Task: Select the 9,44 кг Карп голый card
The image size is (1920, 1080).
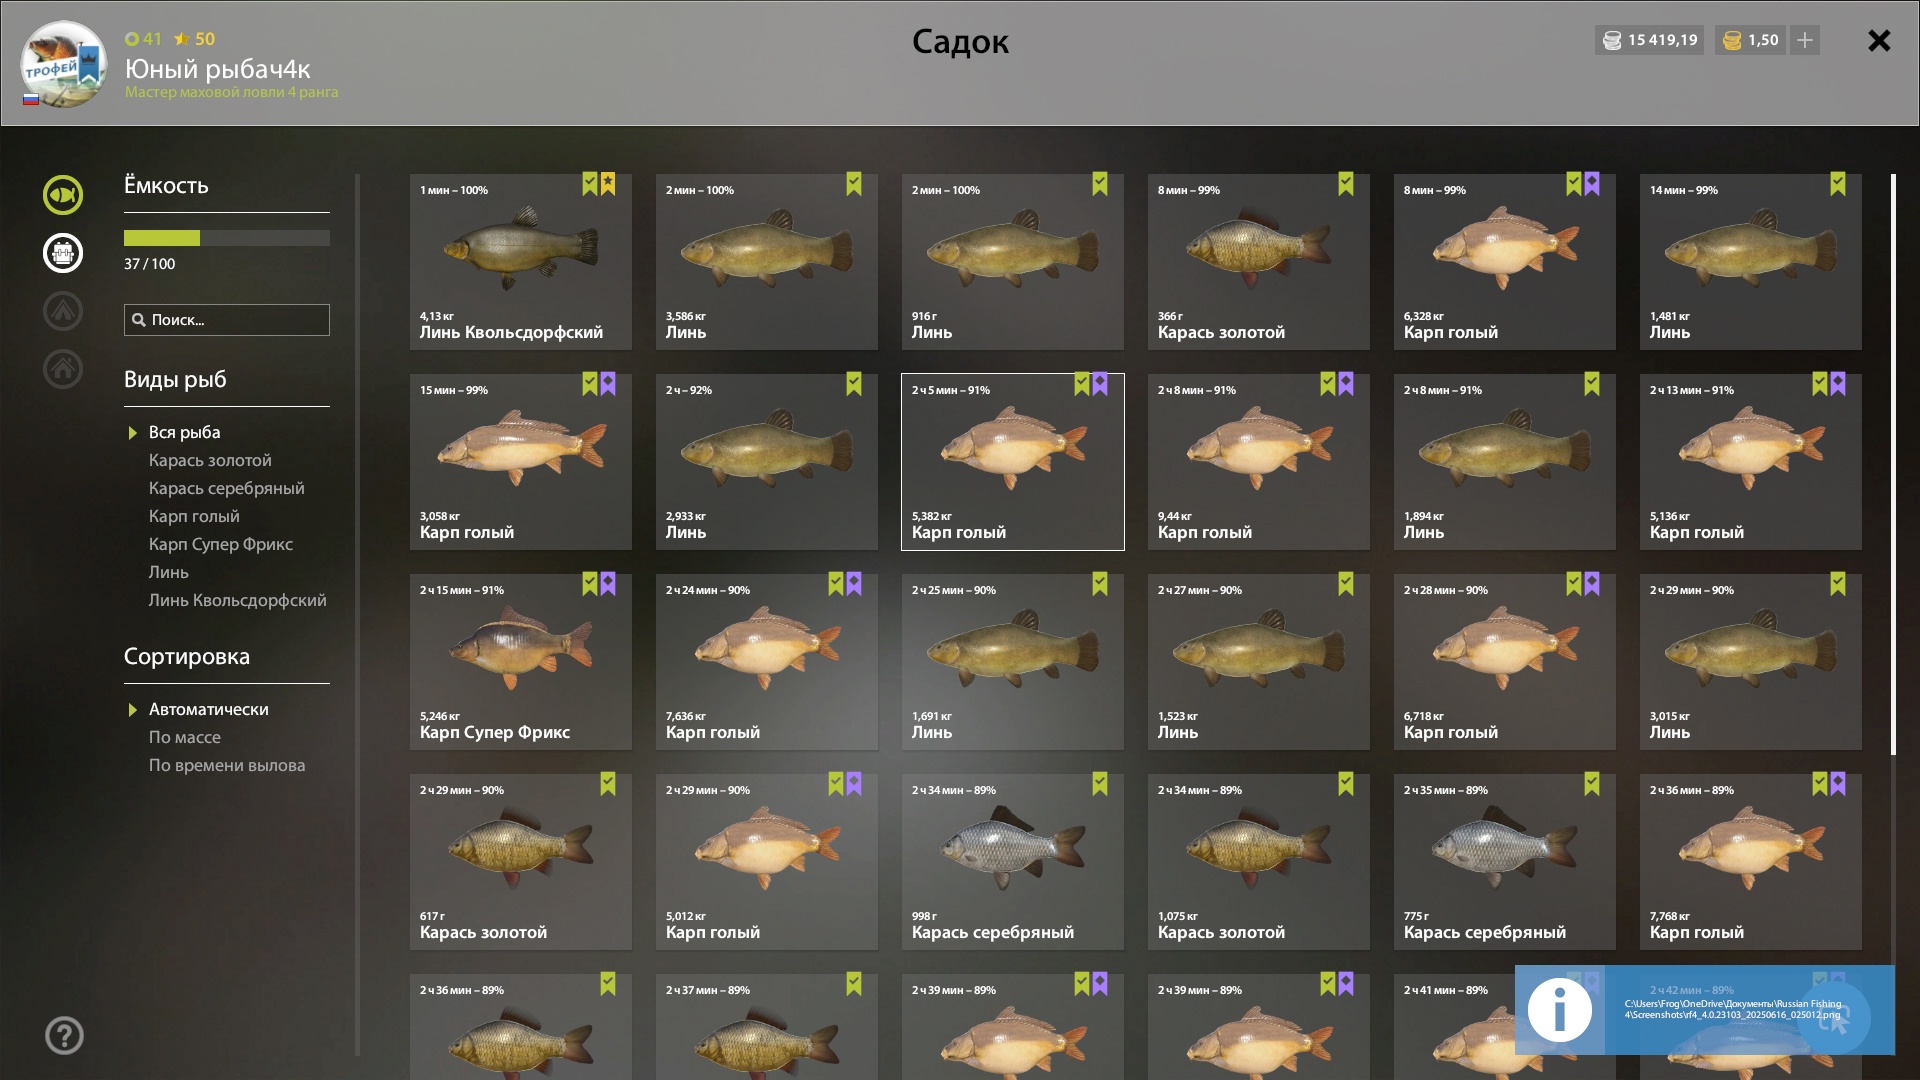Action: (x=1259, y=462)
